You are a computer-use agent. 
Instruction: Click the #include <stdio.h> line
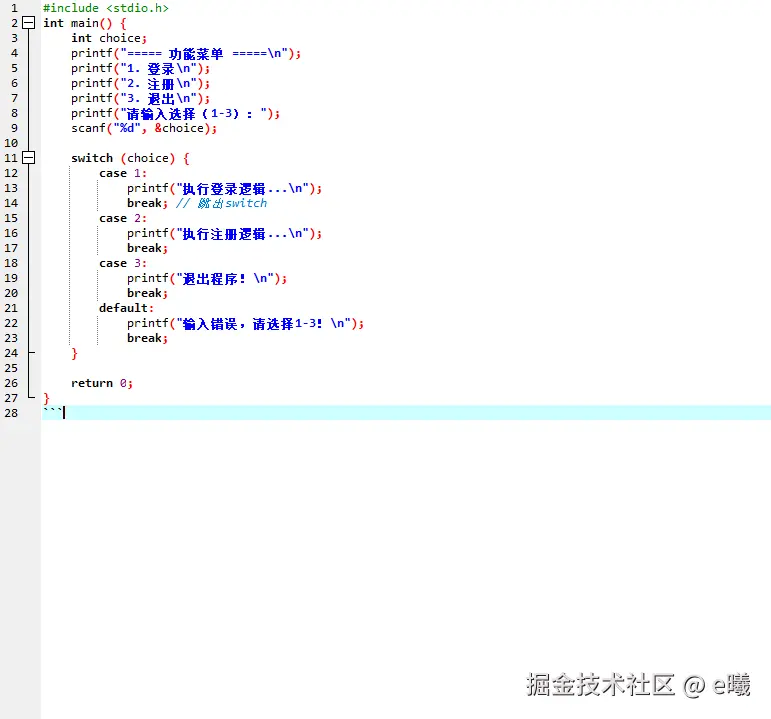tap(106, 8)
